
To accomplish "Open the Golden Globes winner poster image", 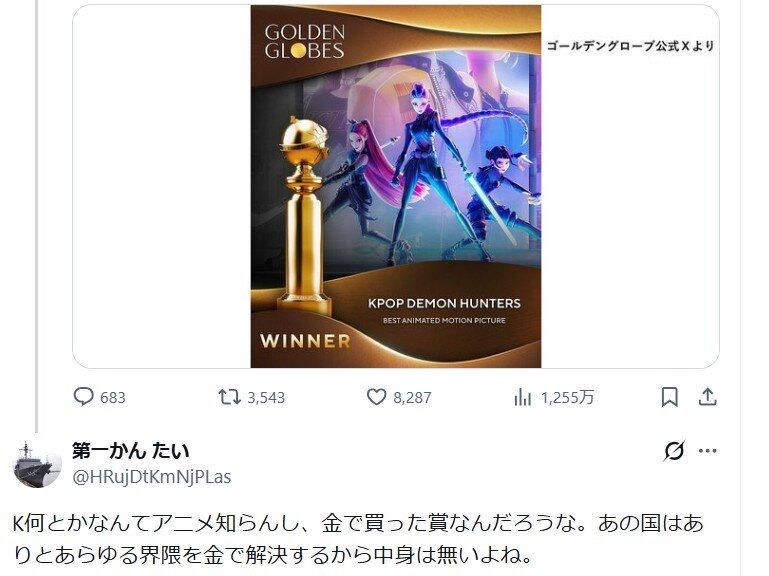I will click(x=396, y=186).
